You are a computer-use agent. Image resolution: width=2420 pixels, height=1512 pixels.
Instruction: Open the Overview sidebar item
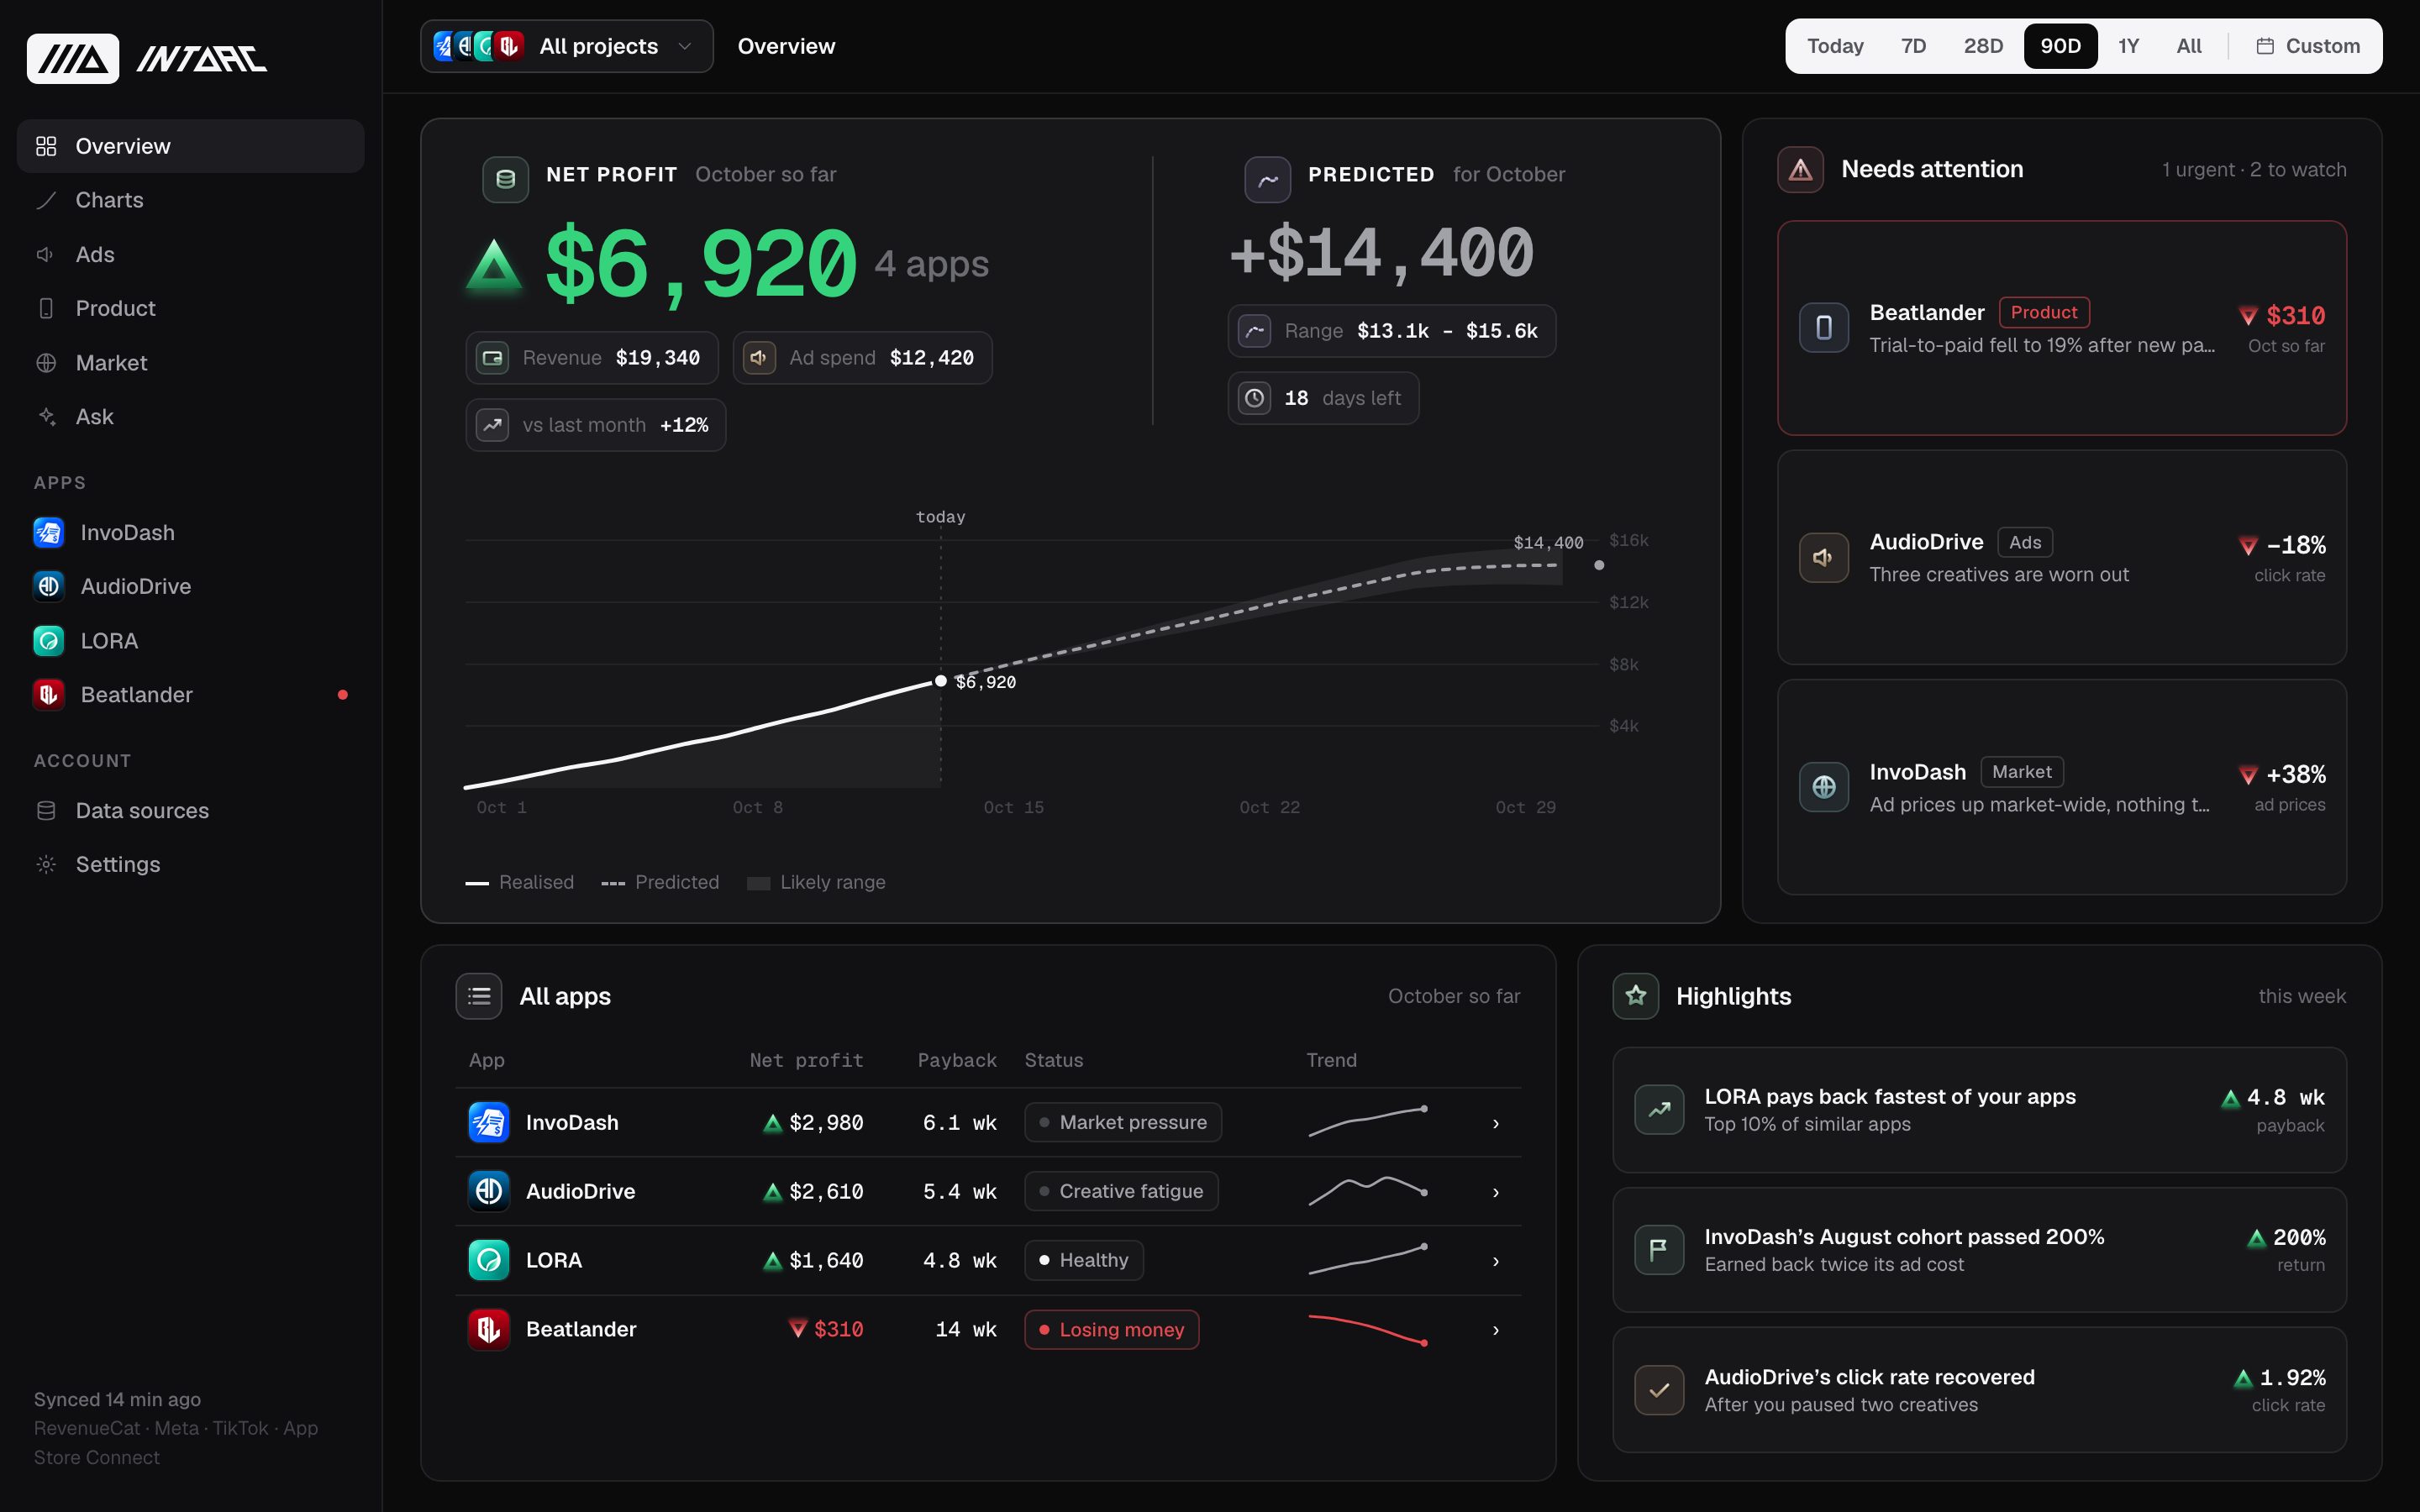(191, 146)
